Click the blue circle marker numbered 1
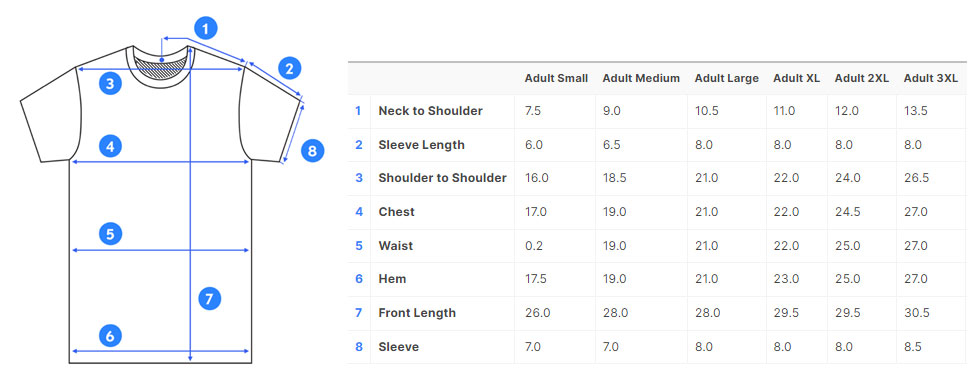This screenshot has height=391, width=979. [x=205, y=27]
